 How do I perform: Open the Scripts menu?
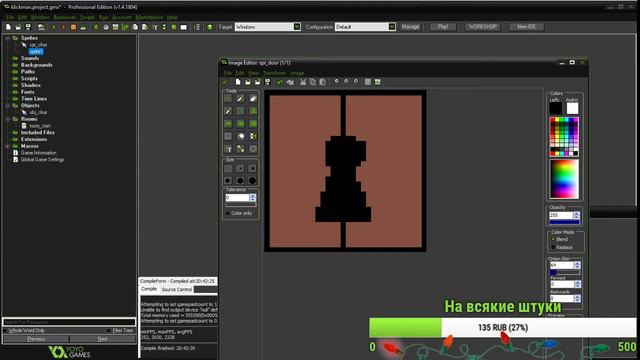[x=87, y=17]
